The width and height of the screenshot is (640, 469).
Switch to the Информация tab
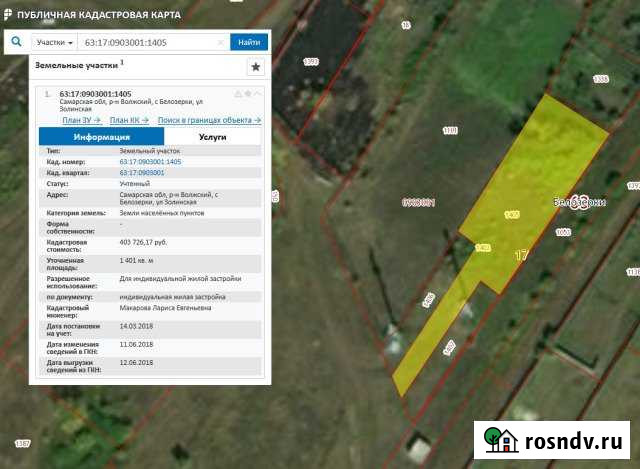[101, 137]
